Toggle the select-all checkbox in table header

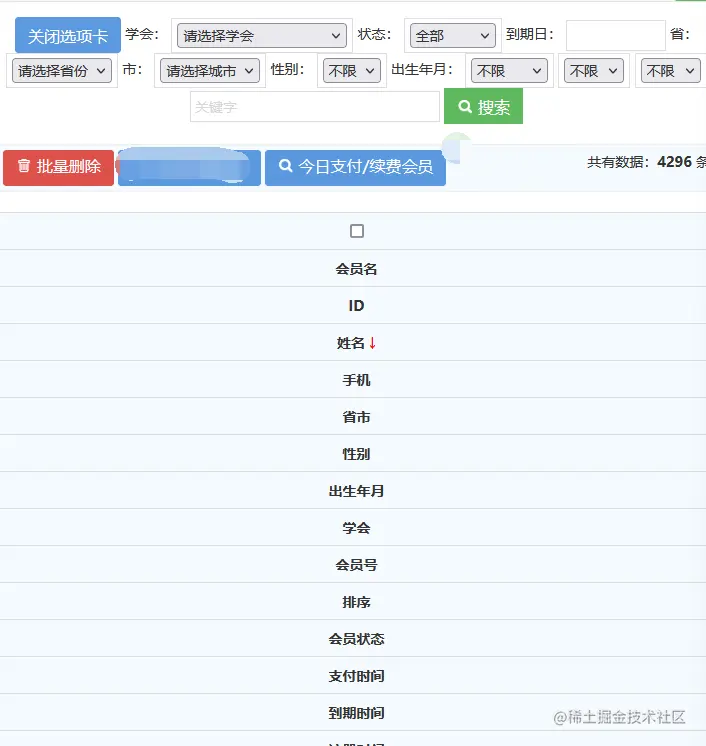357,231
